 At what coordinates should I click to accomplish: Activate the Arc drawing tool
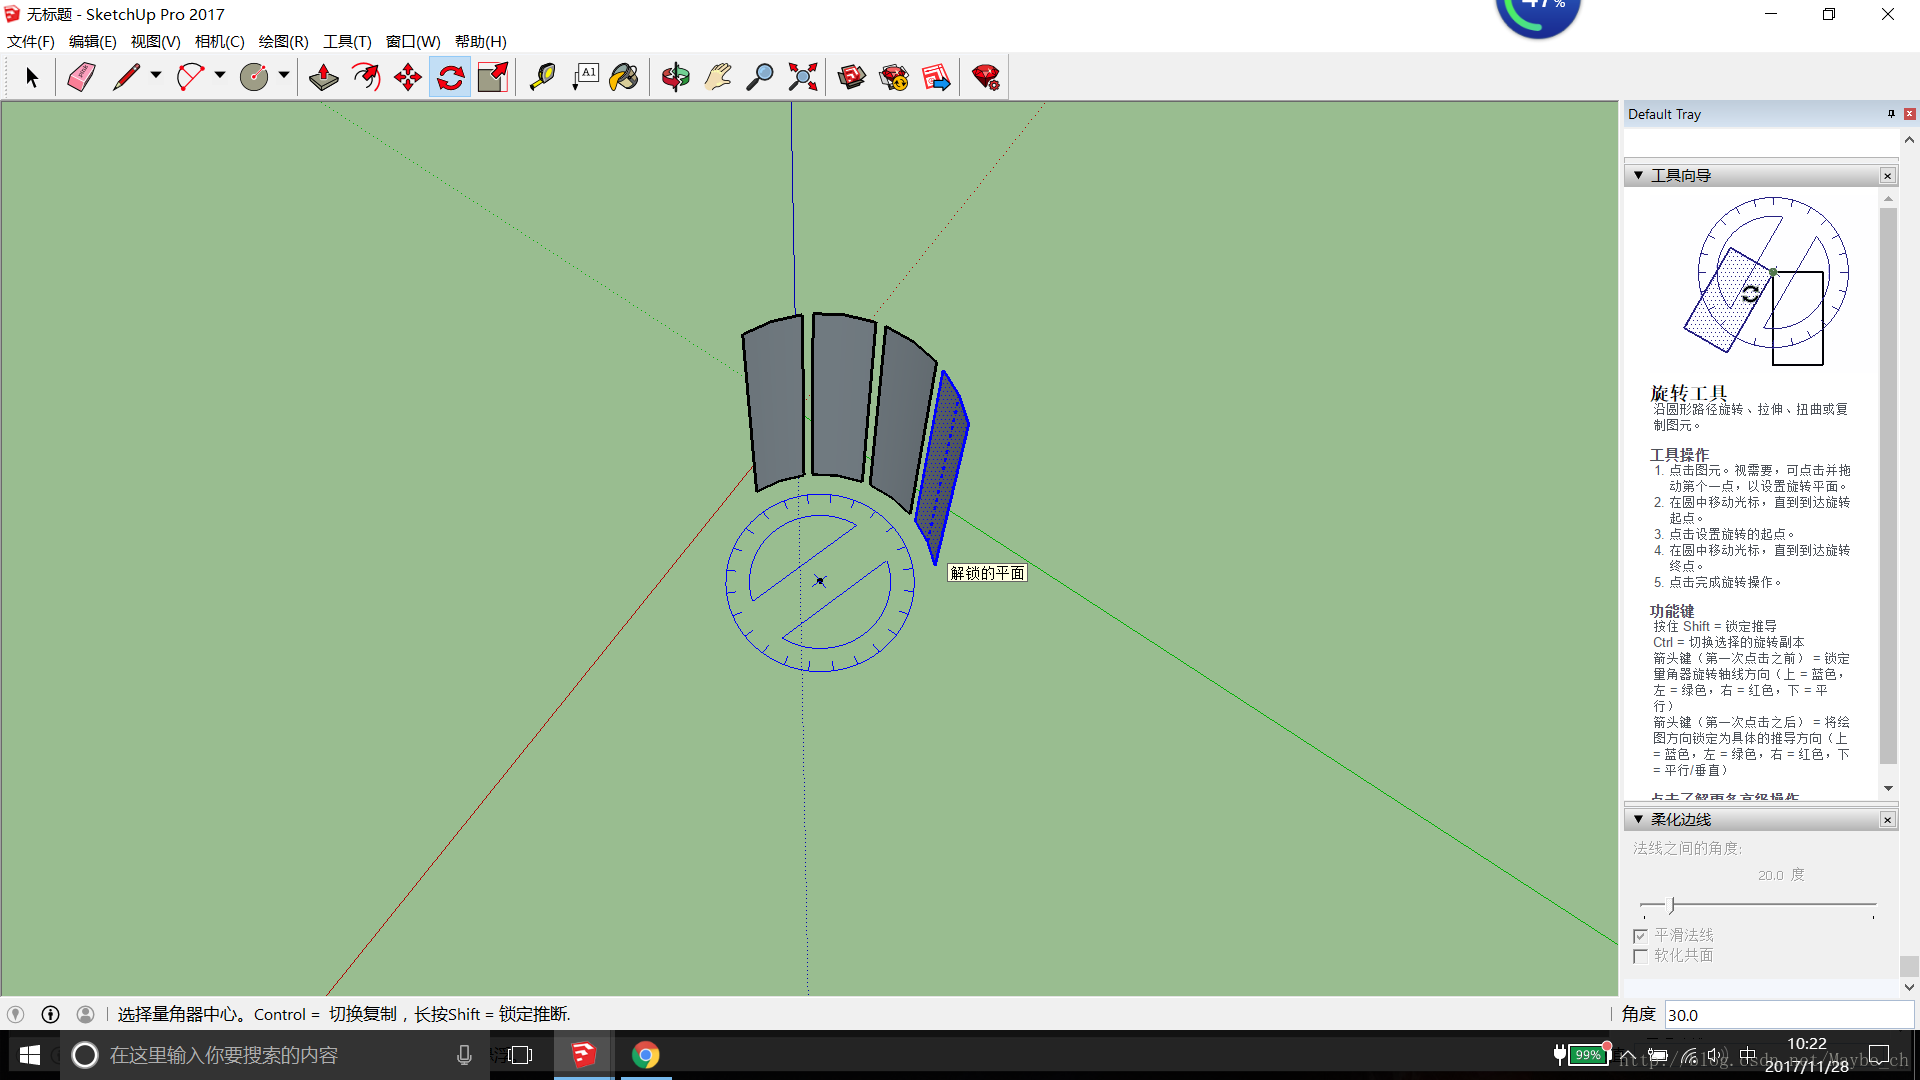pyautogui.click(x=190, y=77)
